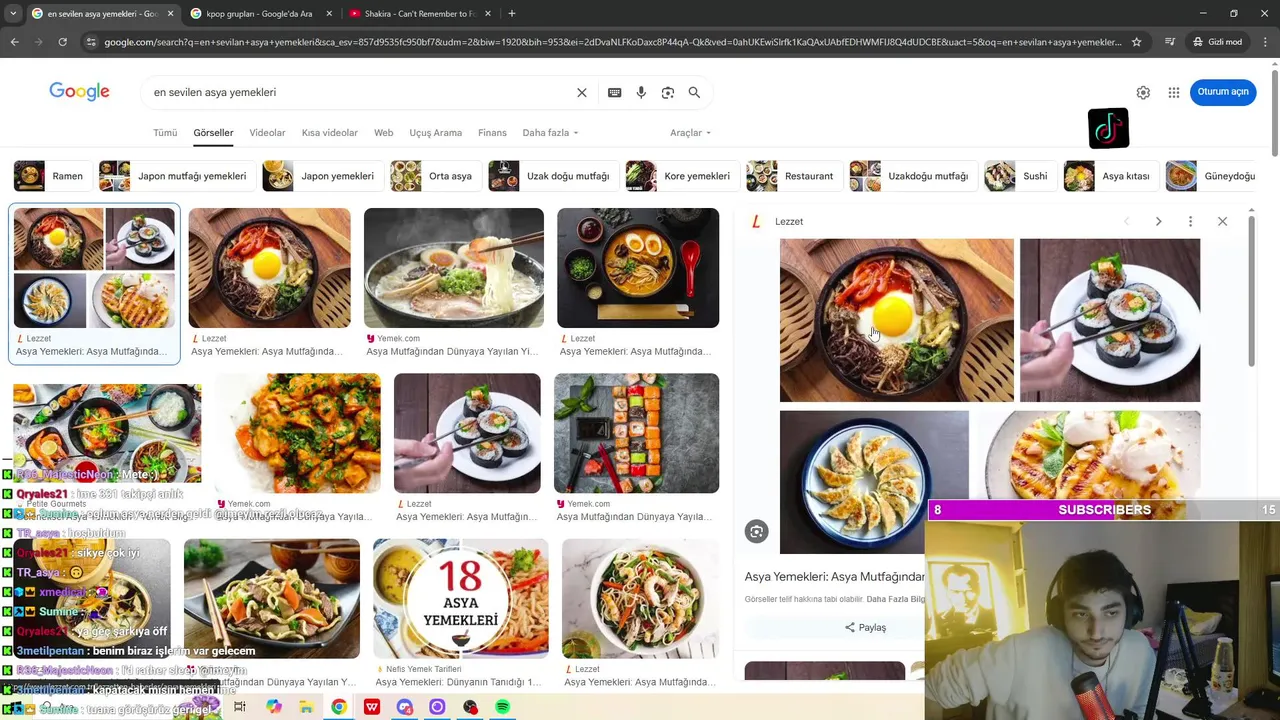Focus the Google search input field

360,92
